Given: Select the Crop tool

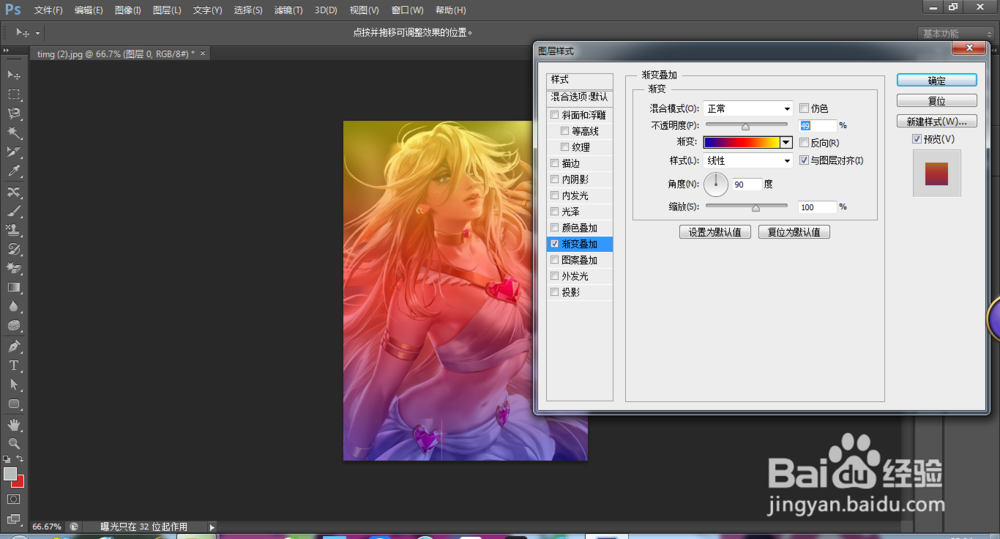Looking at the screenshot, I should 13,152.
